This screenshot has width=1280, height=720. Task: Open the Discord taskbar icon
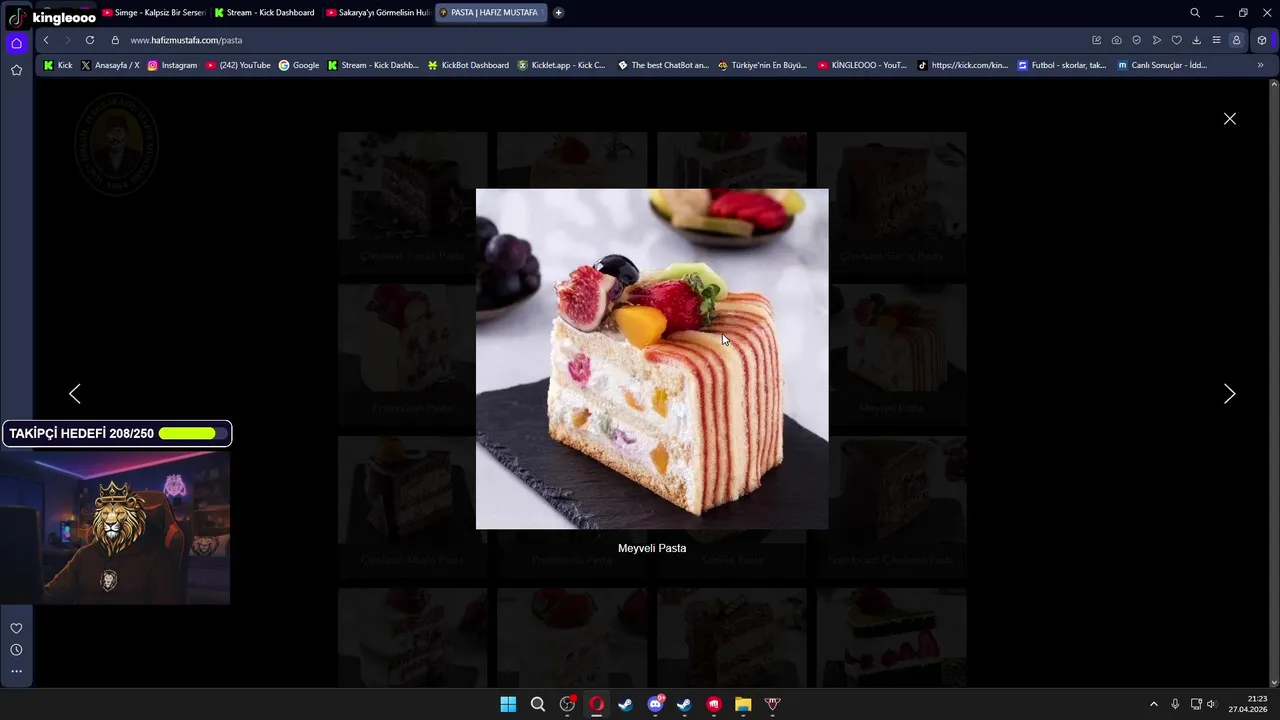click(655, 704)
